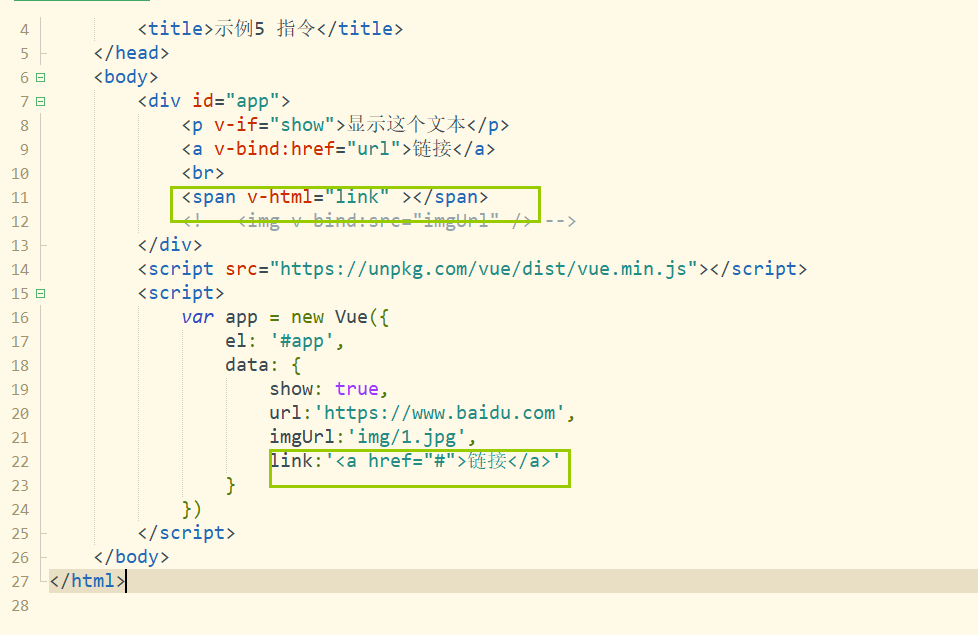The height and width of the screenshot is (635, 978).
Task: Click the var keyword on line 16
Action: click(198, 316)
